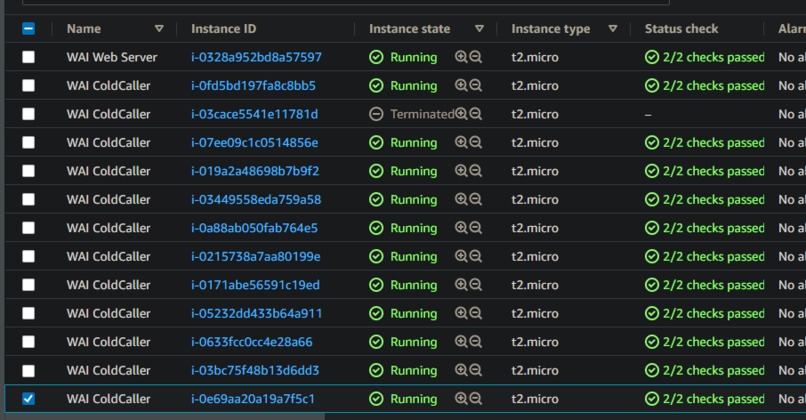Screen dimensions: 806x420
Task: Click the Instance ID column header
Action: [224, 29]
